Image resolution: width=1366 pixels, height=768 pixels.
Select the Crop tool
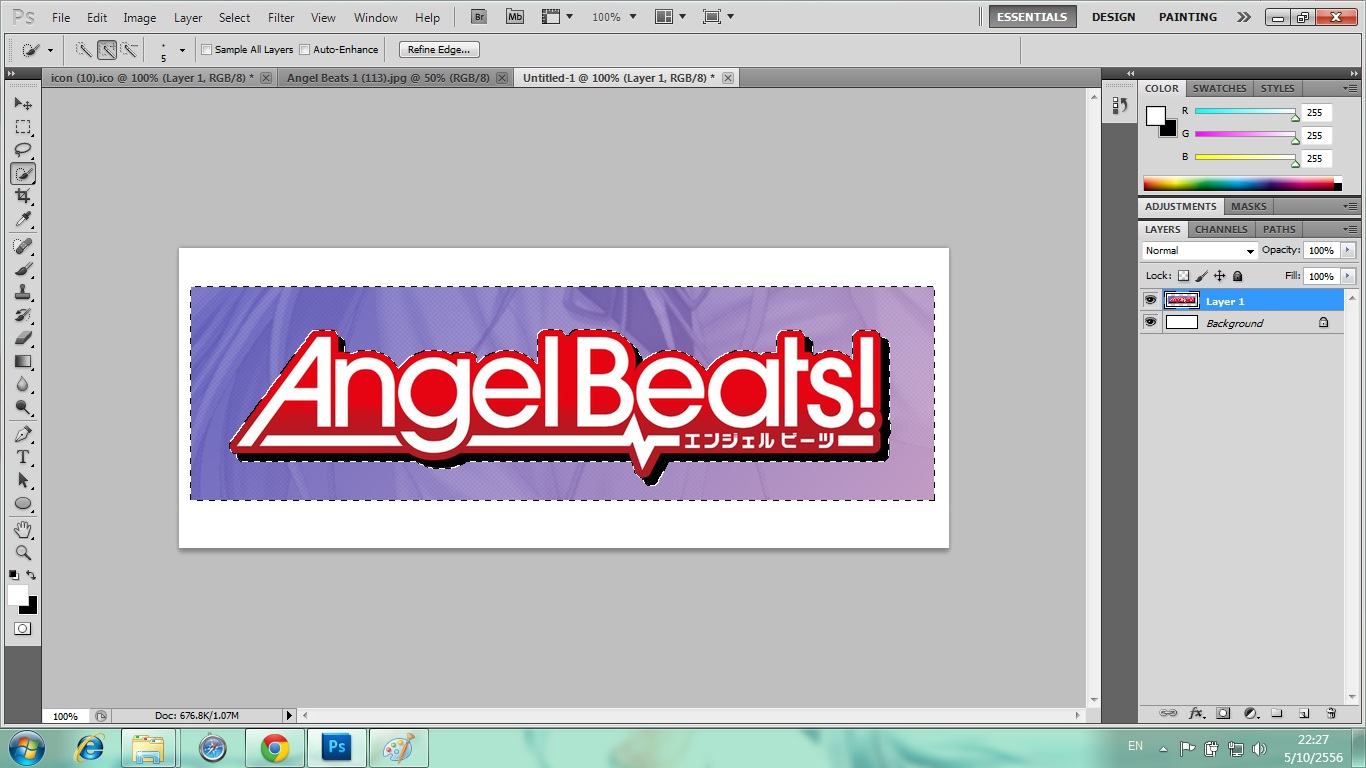(23, 196)
